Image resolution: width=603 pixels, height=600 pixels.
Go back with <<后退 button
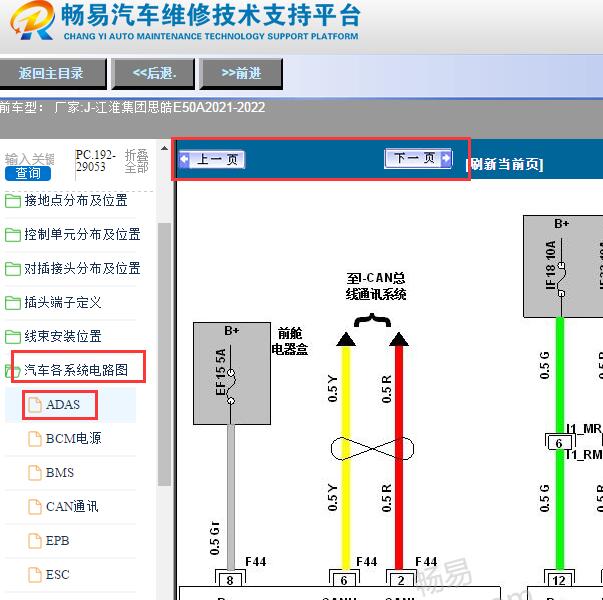tap(153, 73)
